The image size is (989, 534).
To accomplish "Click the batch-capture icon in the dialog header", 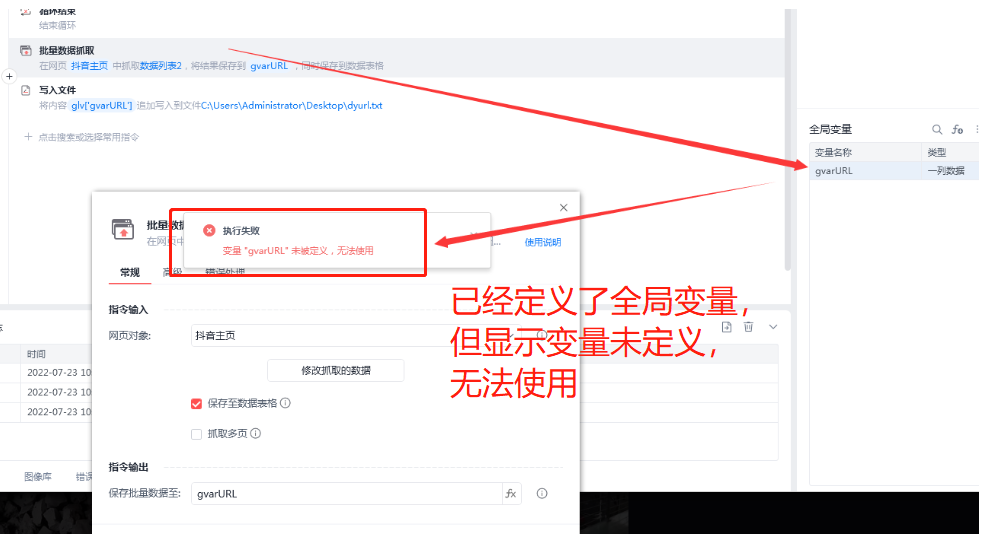I will tap(123, 229).
